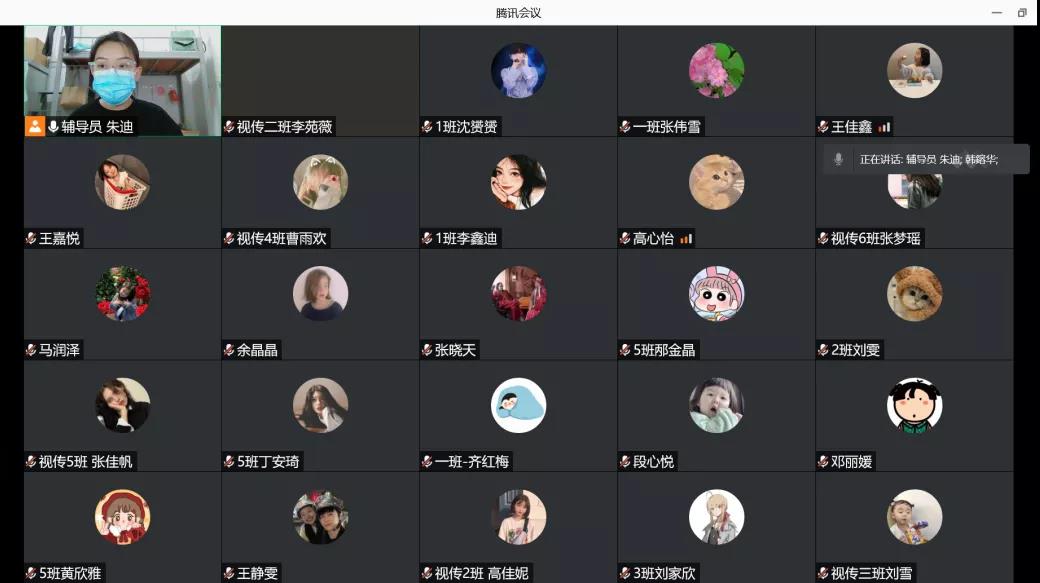The width and height of the screenshot is (1040, 583).
Task: Click the muted microphone icon beside 邓丽媛
Action: [823, 461]
